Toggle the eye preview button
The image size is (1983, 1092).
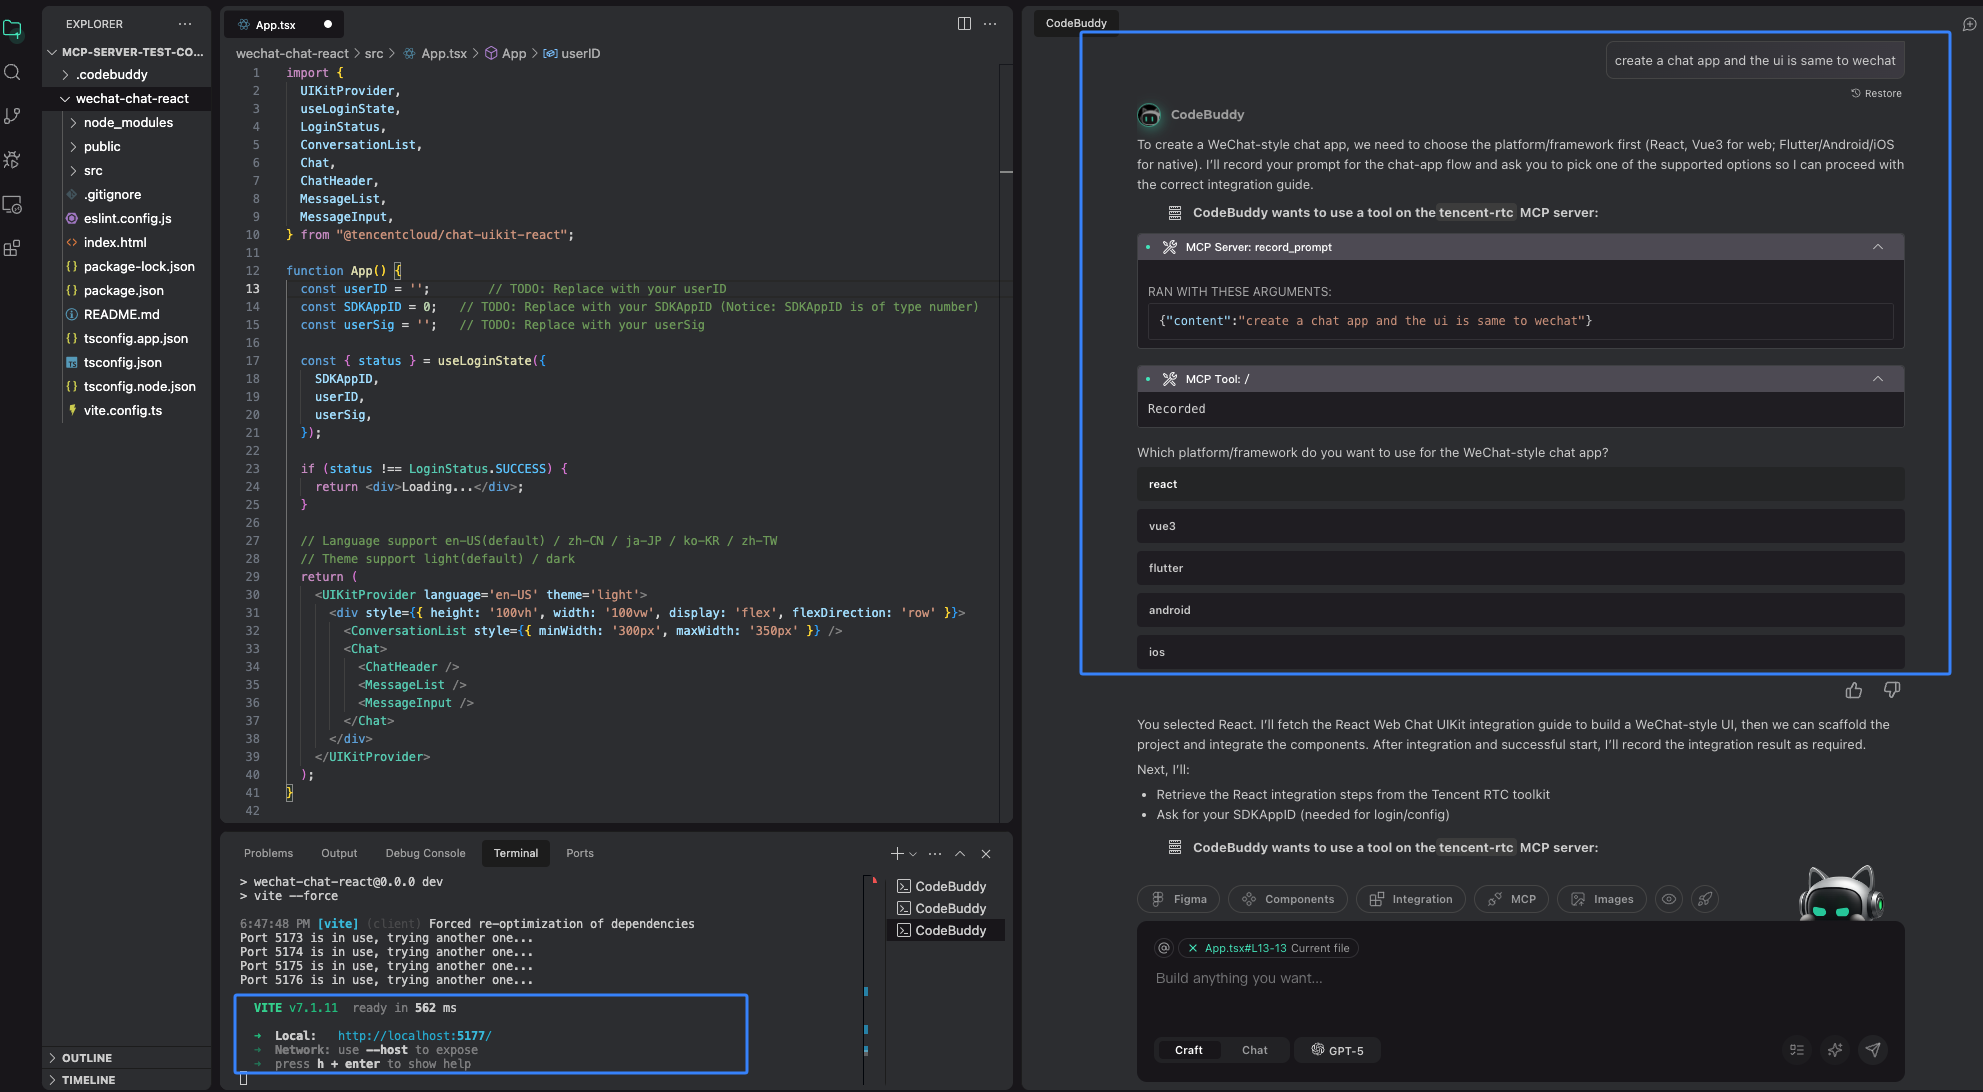pyautogui.click(x=1669, y=899)
